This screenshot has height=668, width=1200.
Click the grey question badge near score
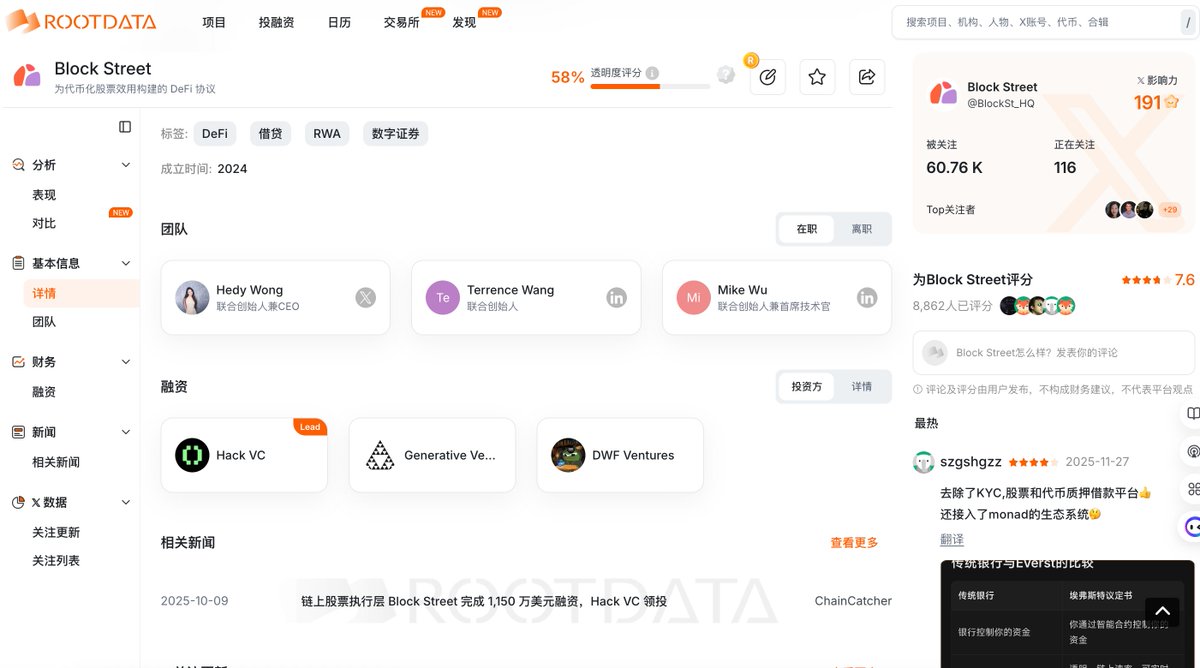[726, 74]
